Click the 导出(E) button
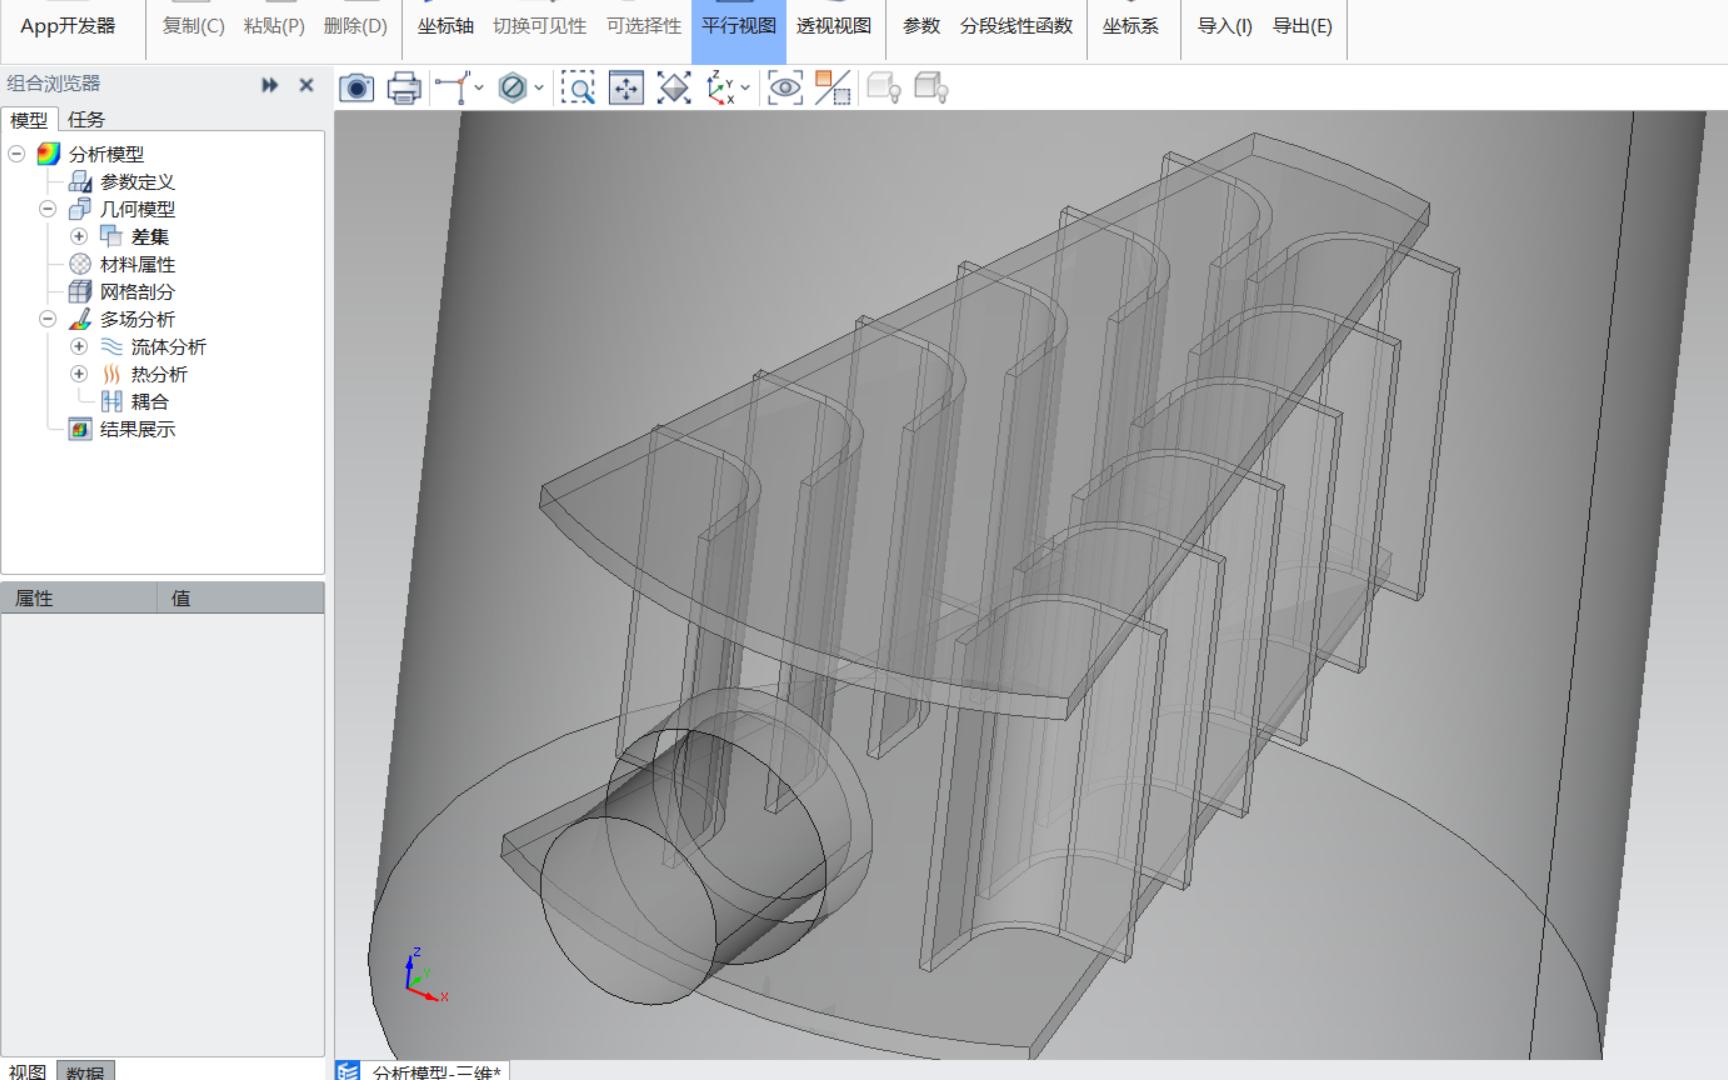 (x=1302, y=27)
